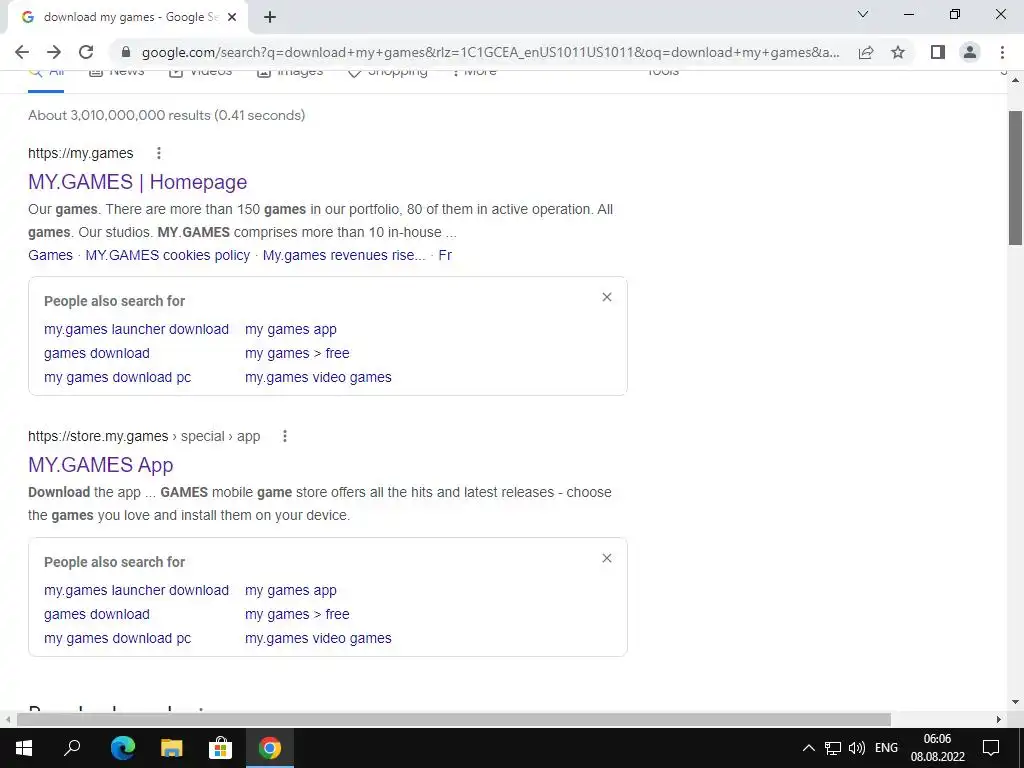Image resolution: width=1024 pixels, height=768 pixels.
Task: Open Chrome's three-dot menu
Action: click(1002, 52)
